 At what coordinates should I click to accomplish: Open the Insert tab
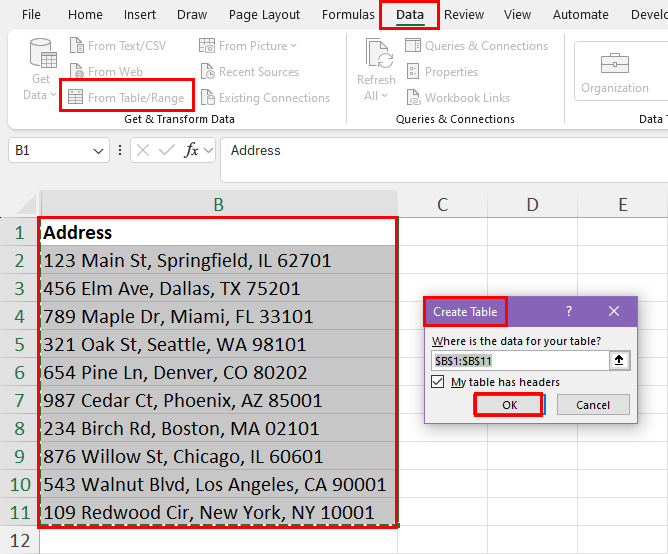click(x=140, y=14)
